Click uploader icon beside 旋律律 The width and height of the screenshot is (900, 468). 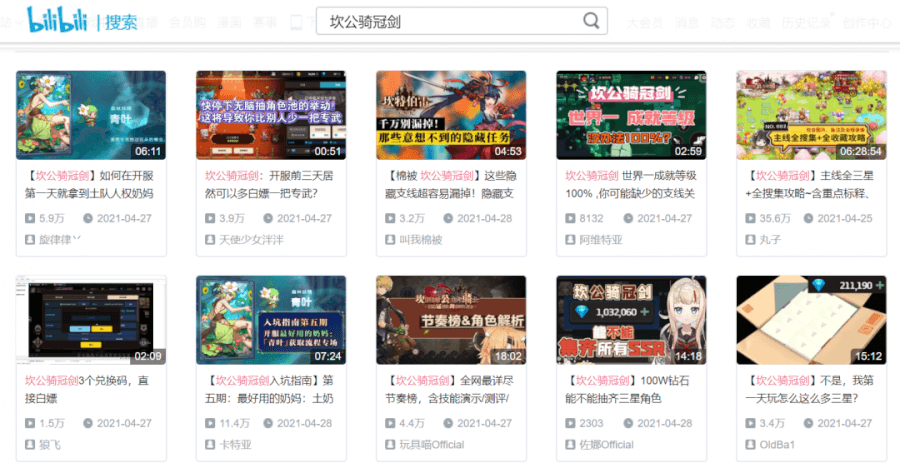(30, 240)
